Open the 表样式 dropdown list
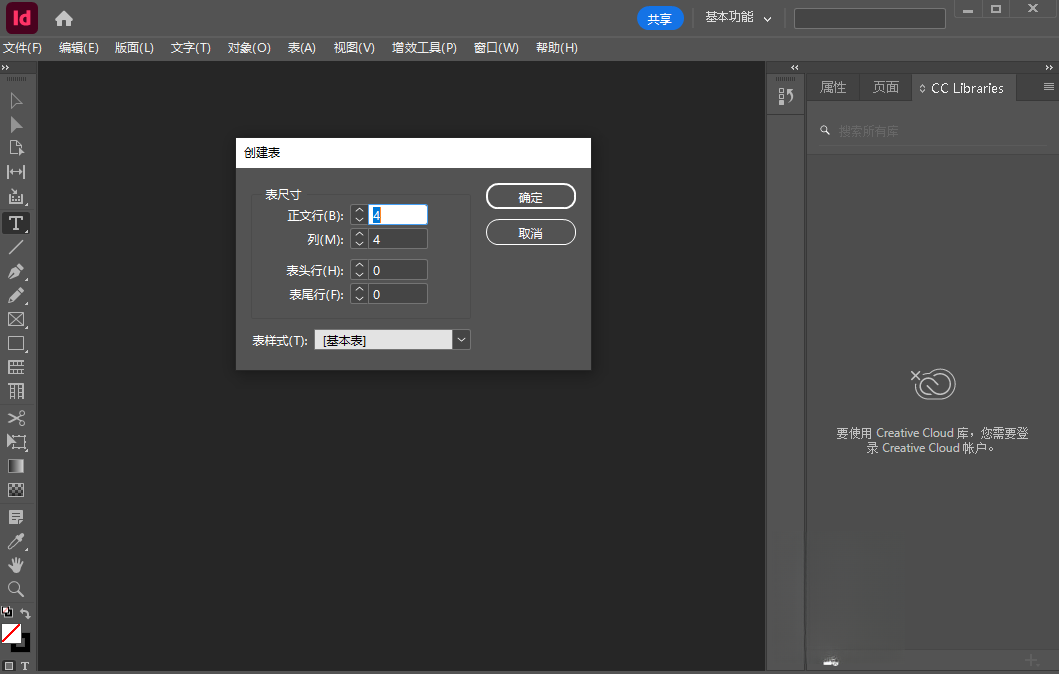The image size is (1059, 674). [x=461, y=340]
